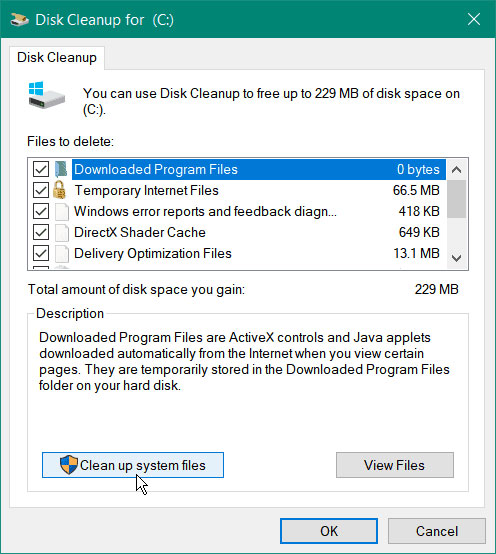Click the file list scroll down arrow

tap(456, 258)
